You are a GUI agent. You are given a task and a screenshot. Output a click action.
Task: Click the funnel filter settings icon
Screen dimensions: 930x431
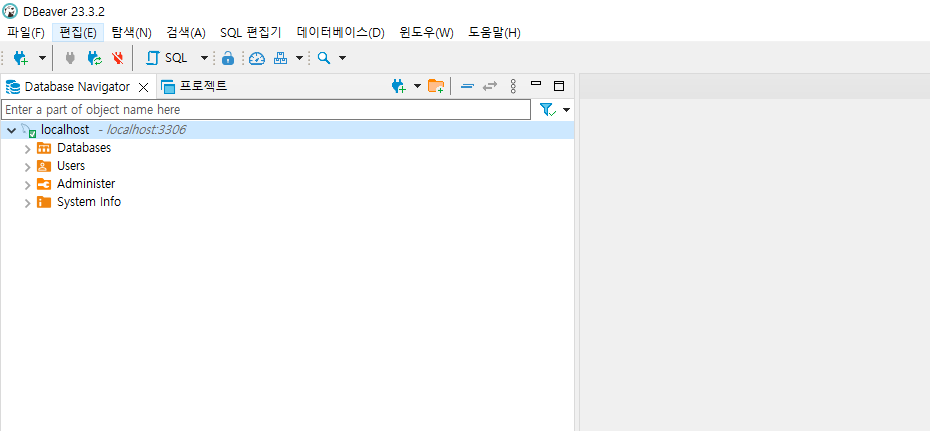pos(547,110)
